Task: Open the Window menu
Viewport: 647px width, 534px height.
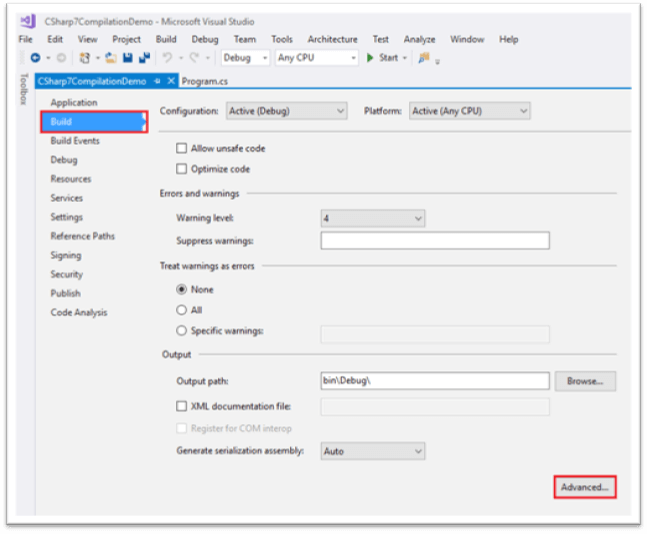Action: pyautogui.click(x=467, y=39)
